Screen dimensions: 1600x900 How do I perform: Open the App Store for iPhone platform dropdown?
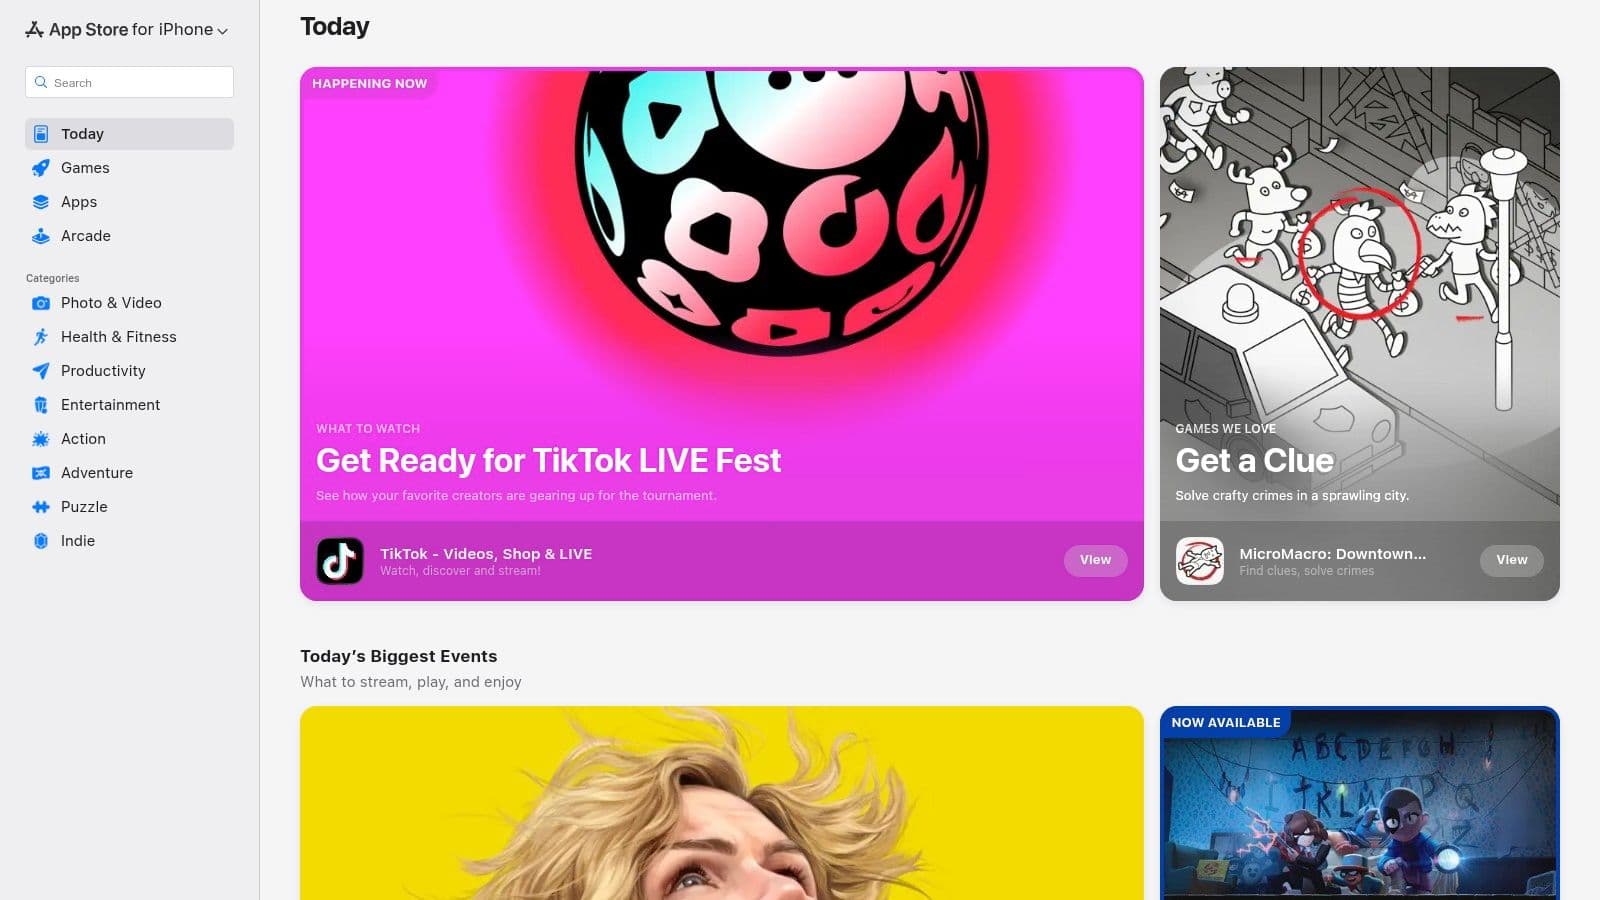coord(126,30)
